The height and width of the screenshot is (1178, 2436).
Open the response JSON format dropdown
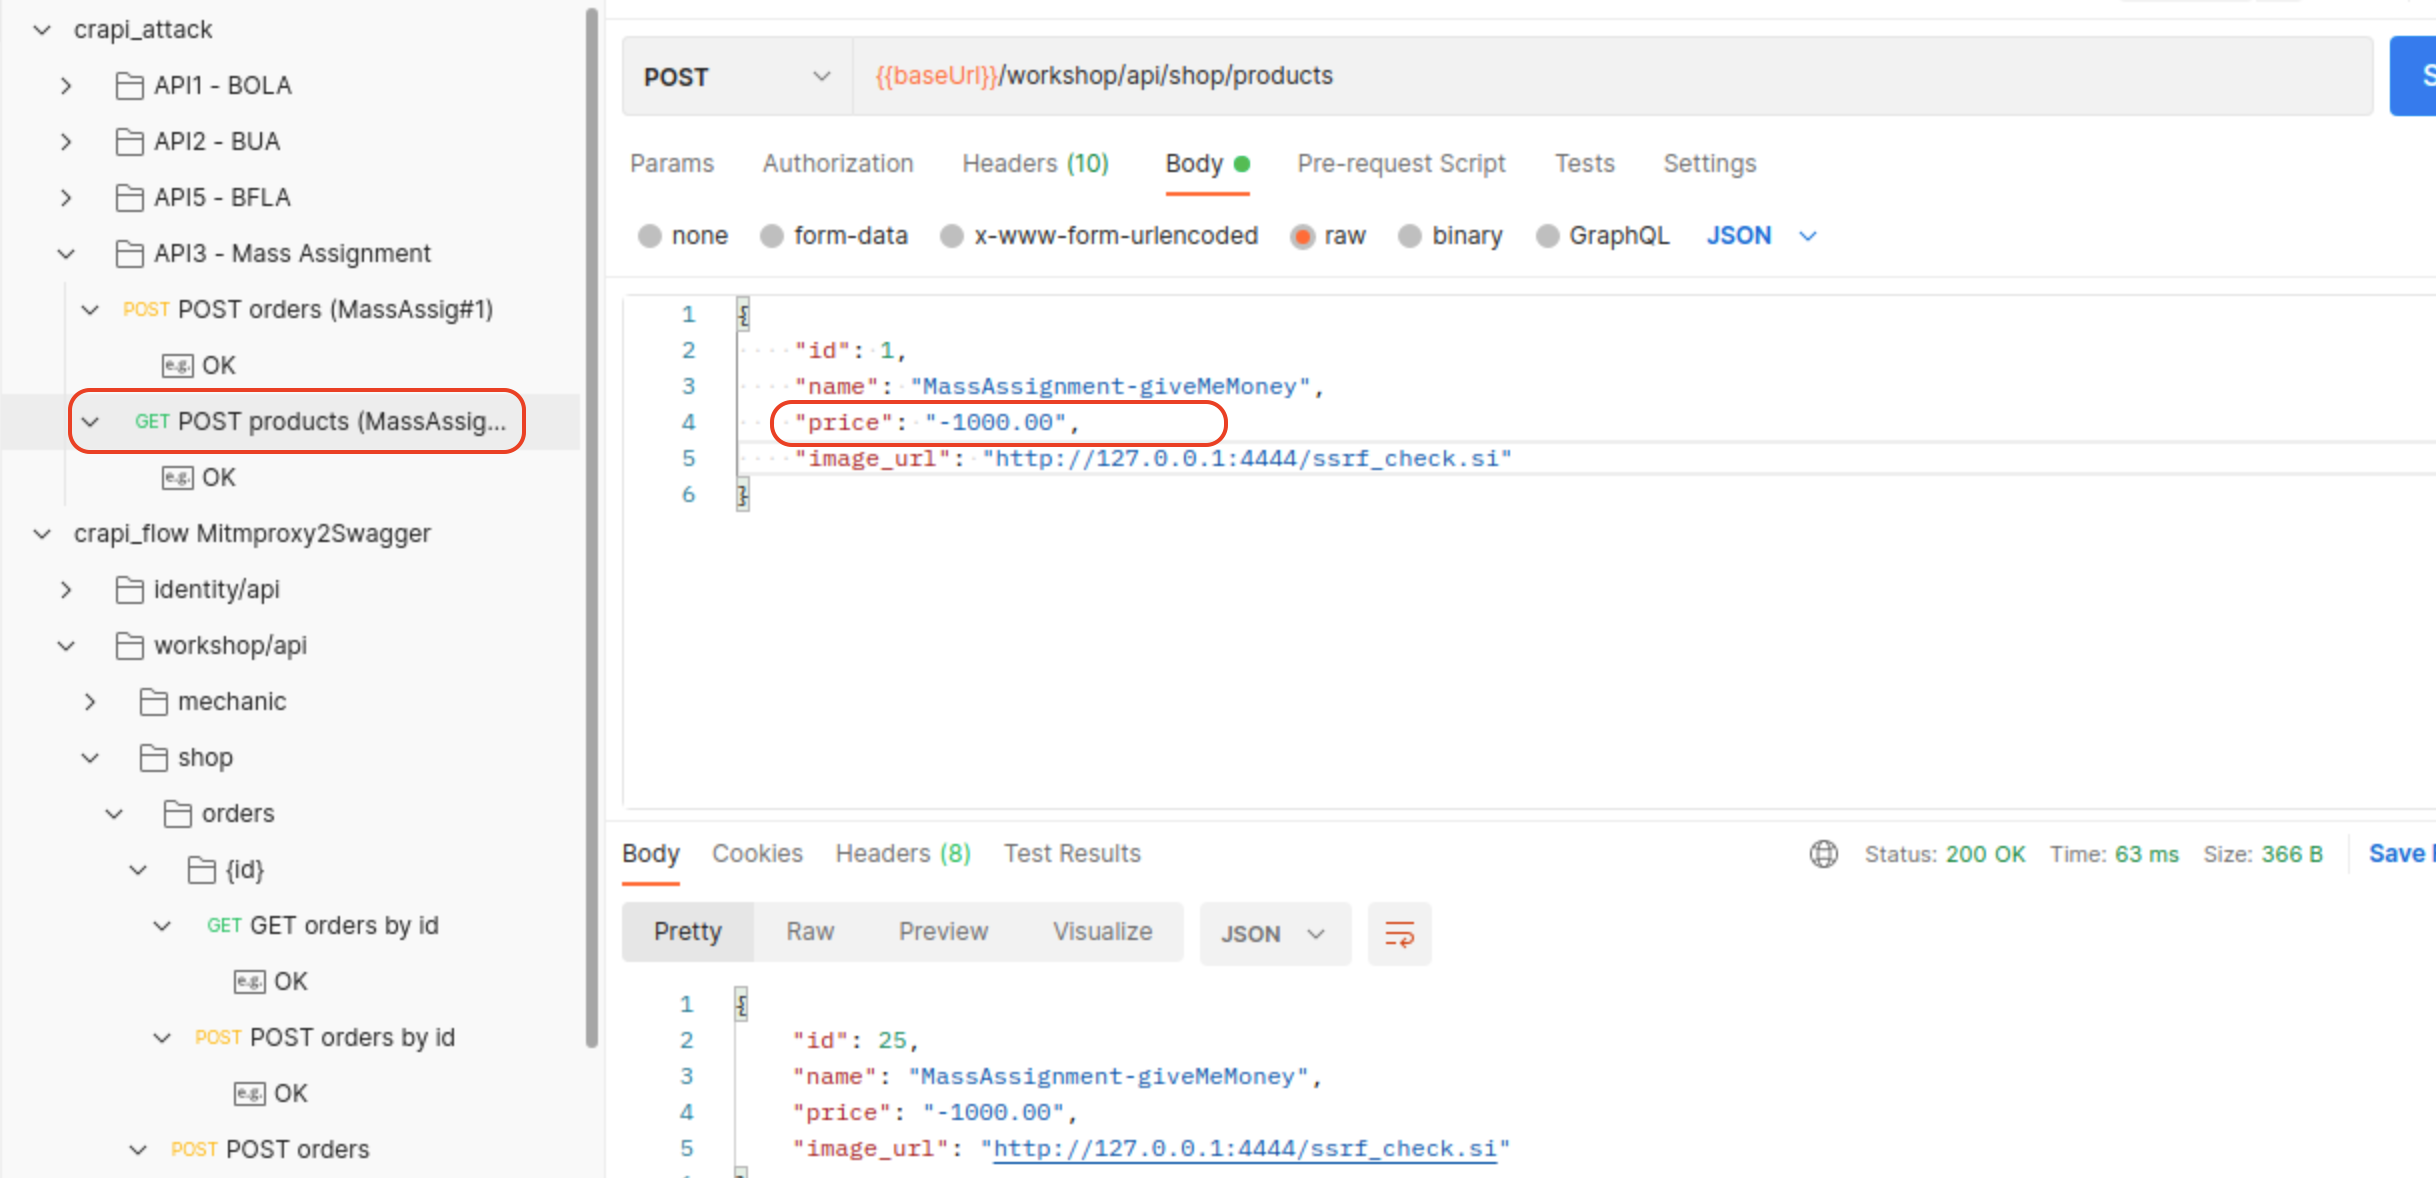tap(1274, 934)
